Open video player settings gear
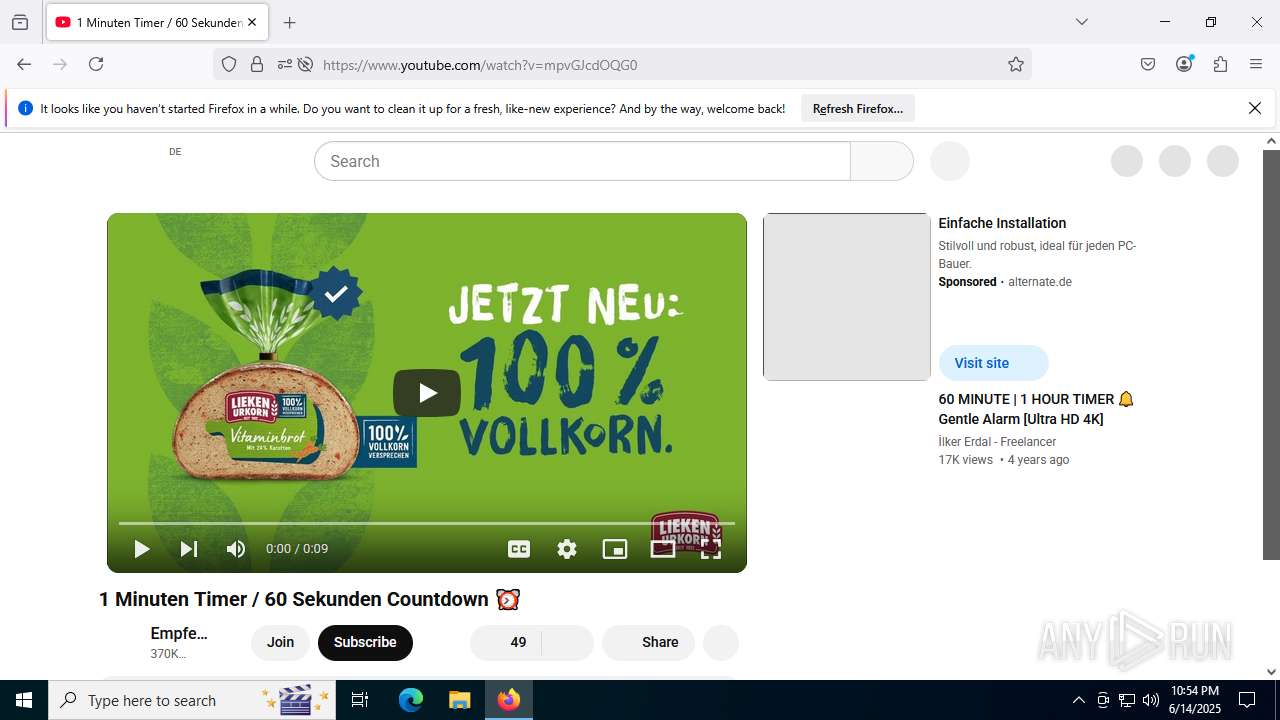This screenshot has height=720, width=1280. pyautogui.click(x=567, y=549)
